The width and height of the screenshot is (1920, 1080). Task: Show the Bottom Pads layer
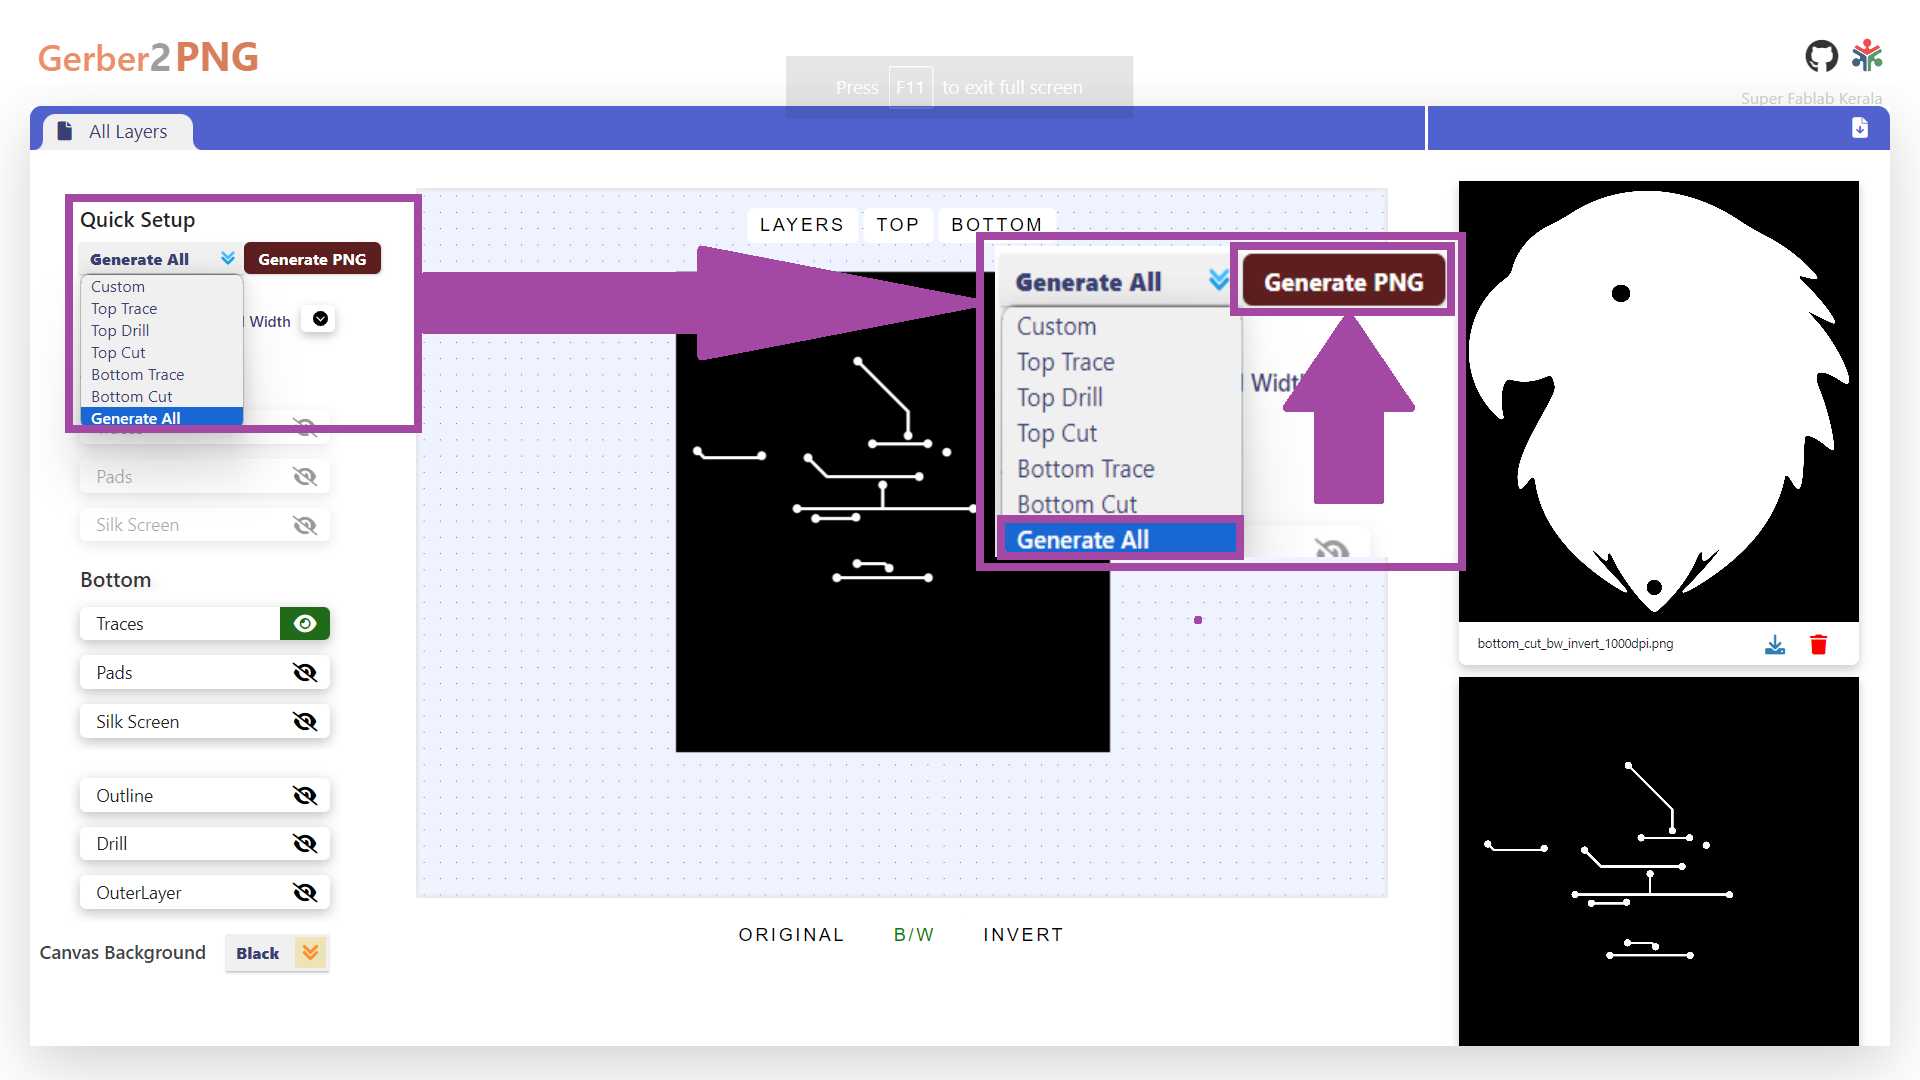(305, 673)
